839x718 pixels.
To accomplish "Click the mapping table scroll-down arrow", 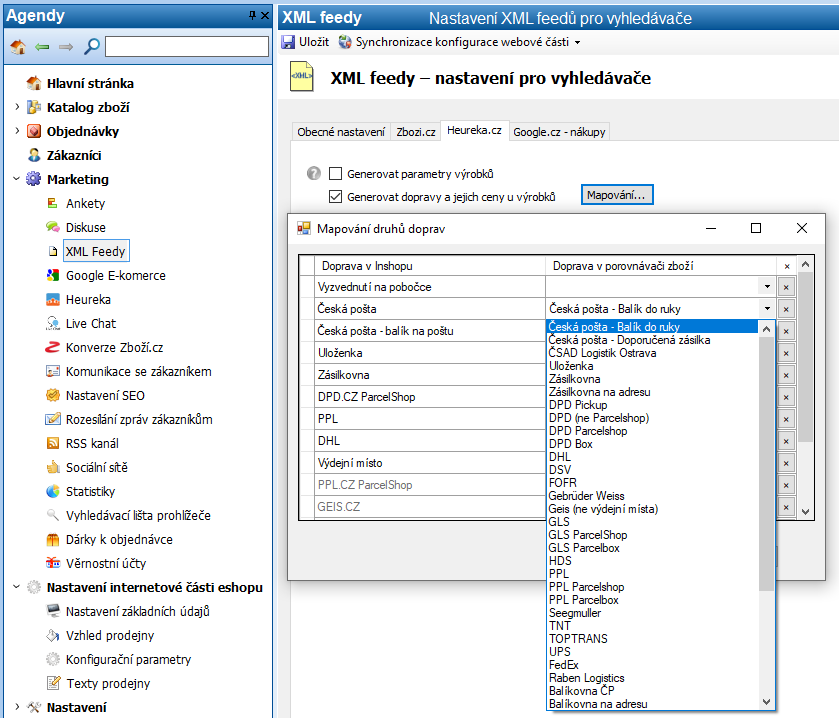I will pyautogui.click(x=805, y=511).
